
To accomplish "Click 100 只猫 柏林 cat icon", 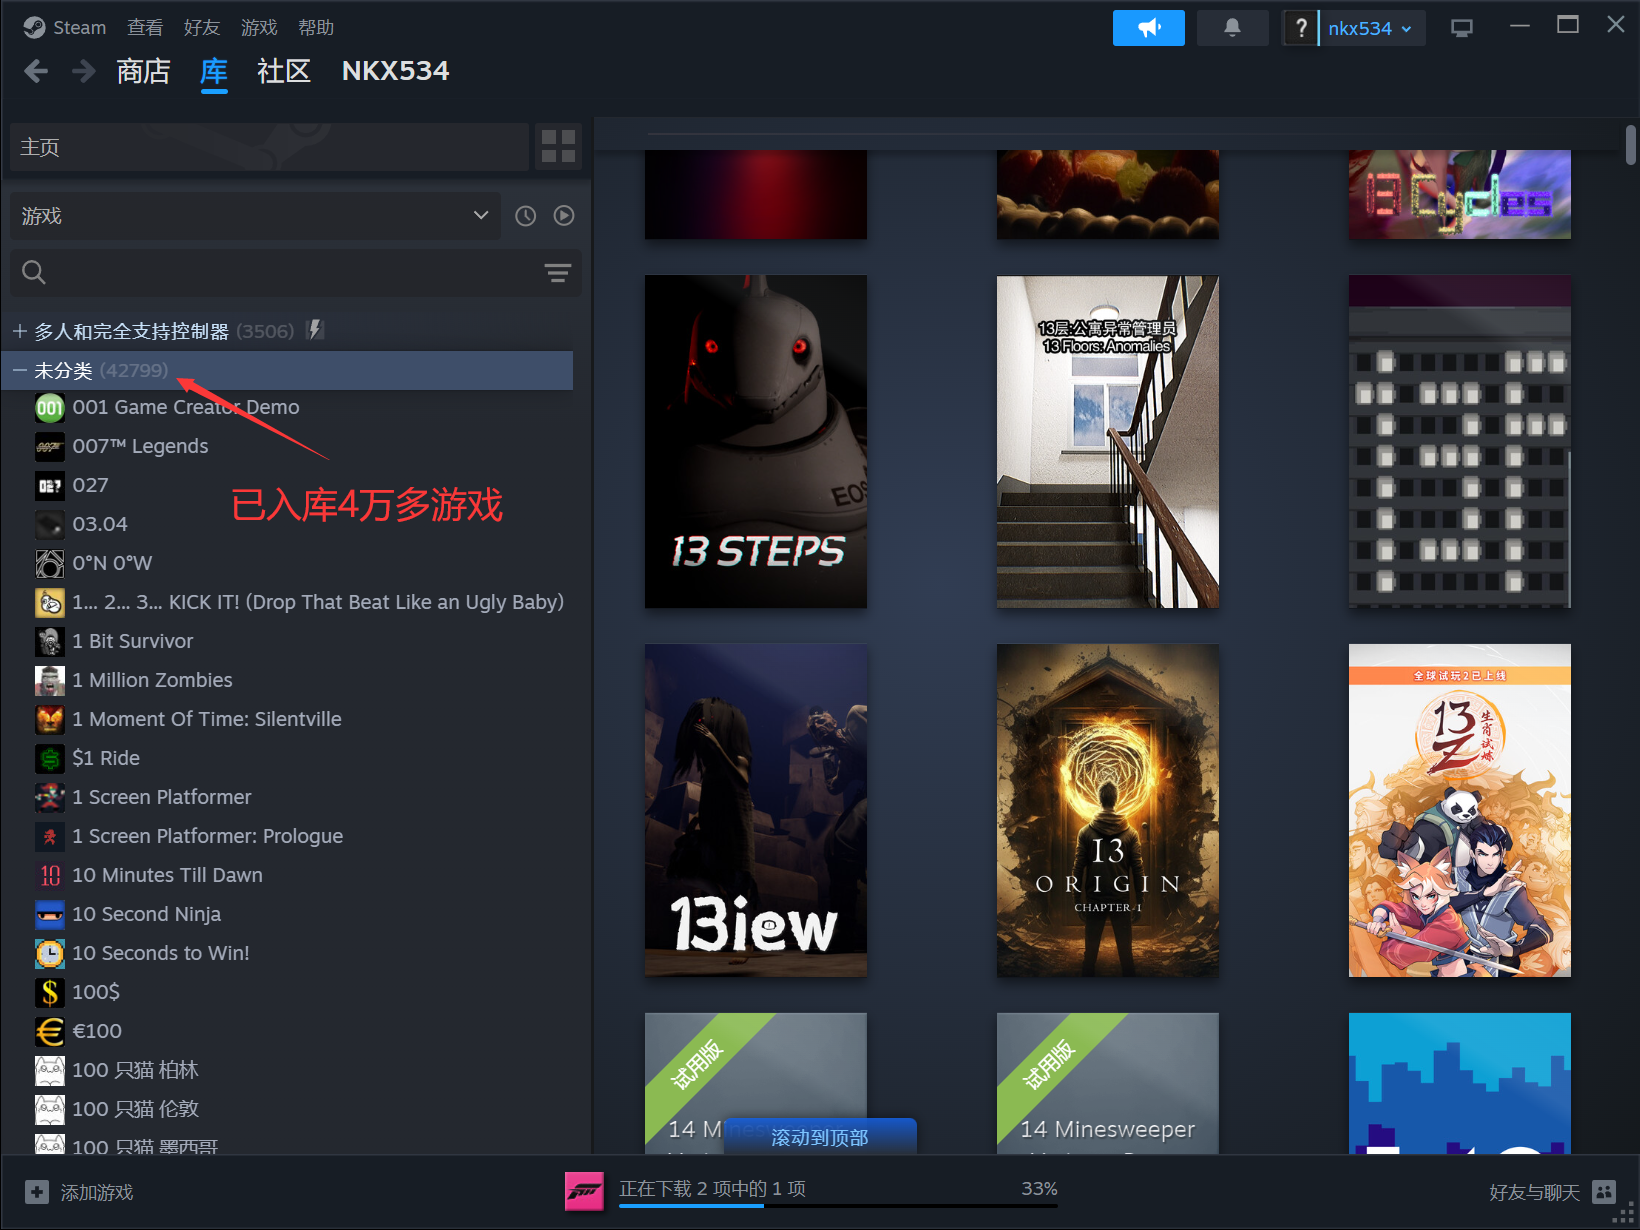I will click(50, 1070).
